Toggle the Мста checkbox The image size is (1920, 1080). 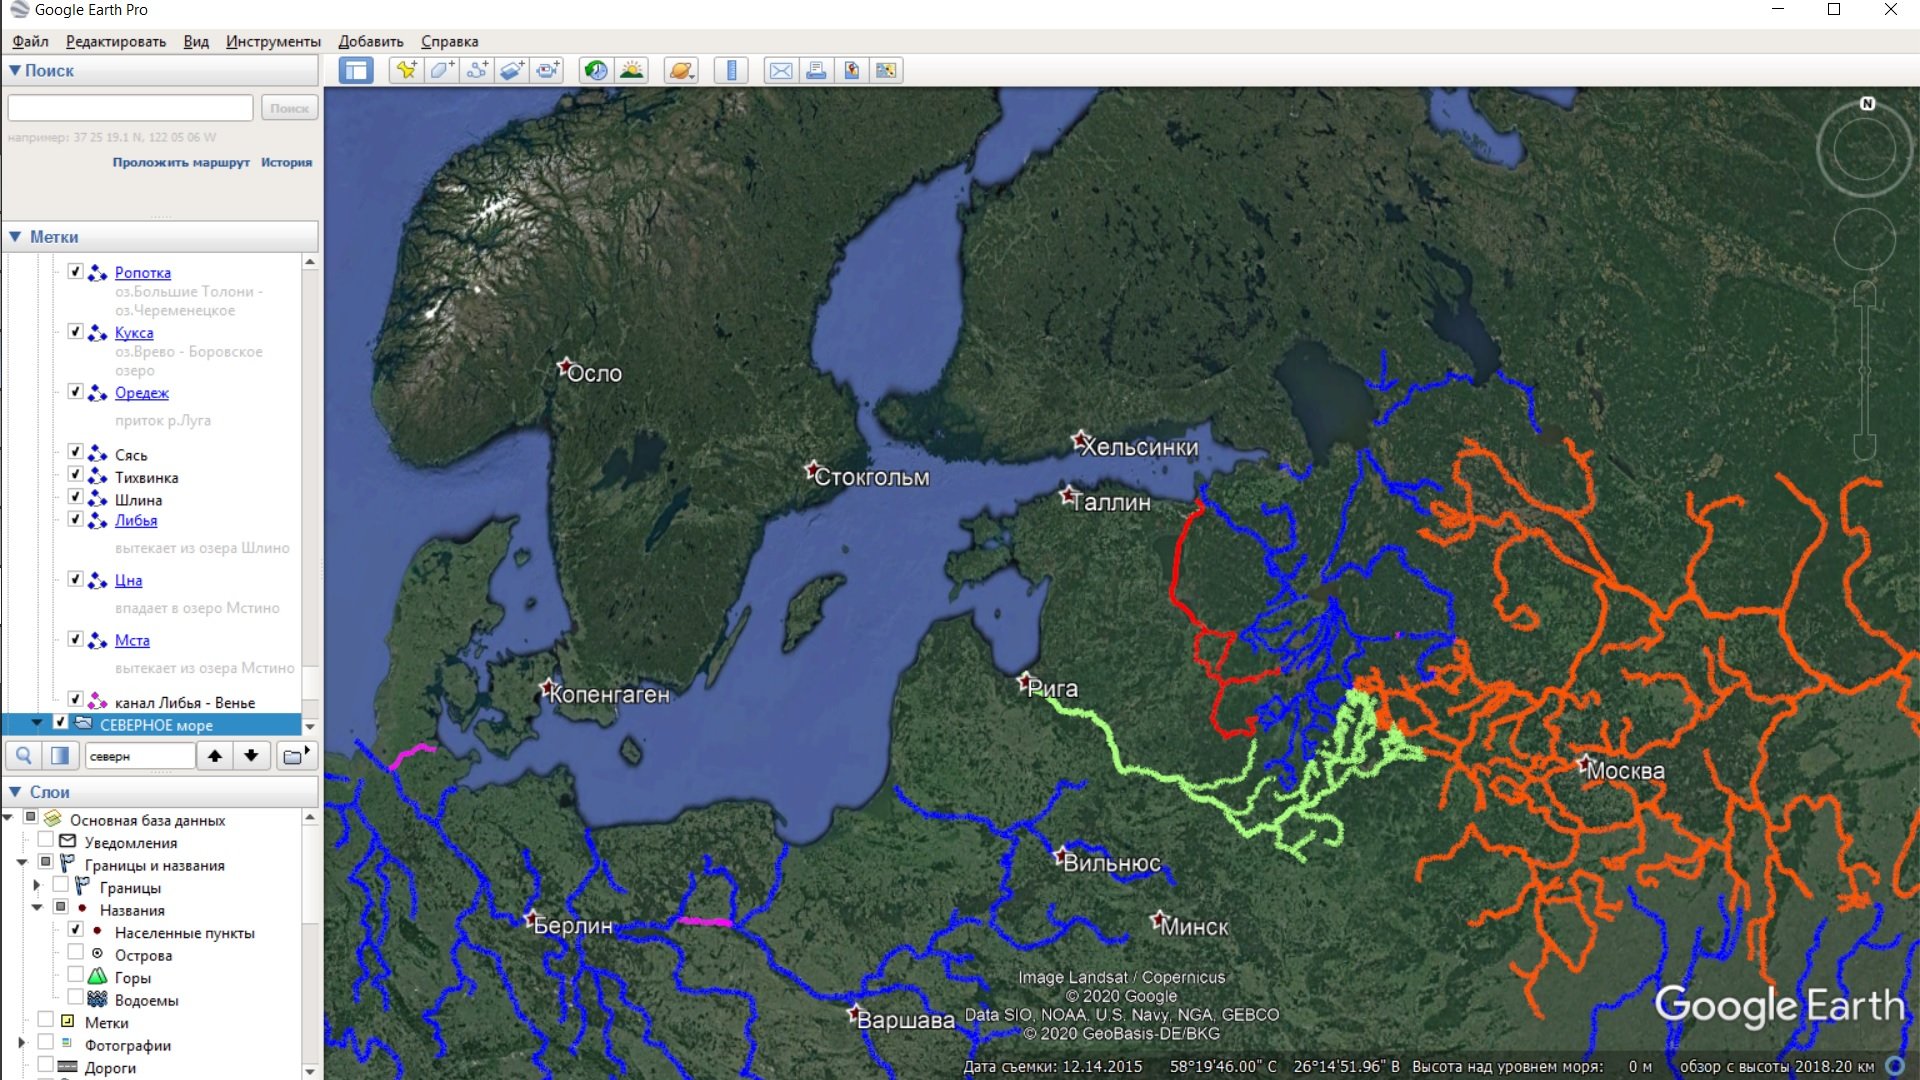(x=75, y=639)
